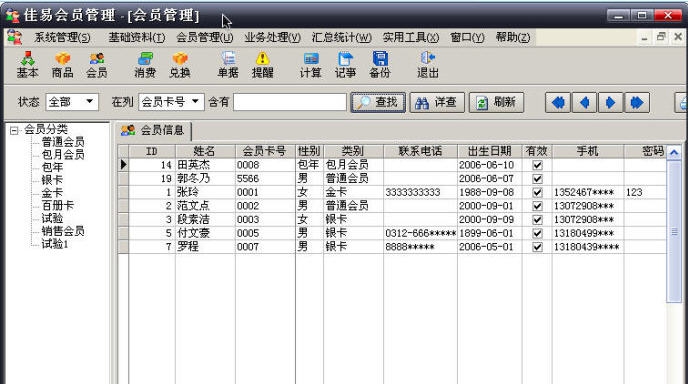Click the 详查 detailed search button
This screenshot has height=384, width=688.
(x=437, y=102)
